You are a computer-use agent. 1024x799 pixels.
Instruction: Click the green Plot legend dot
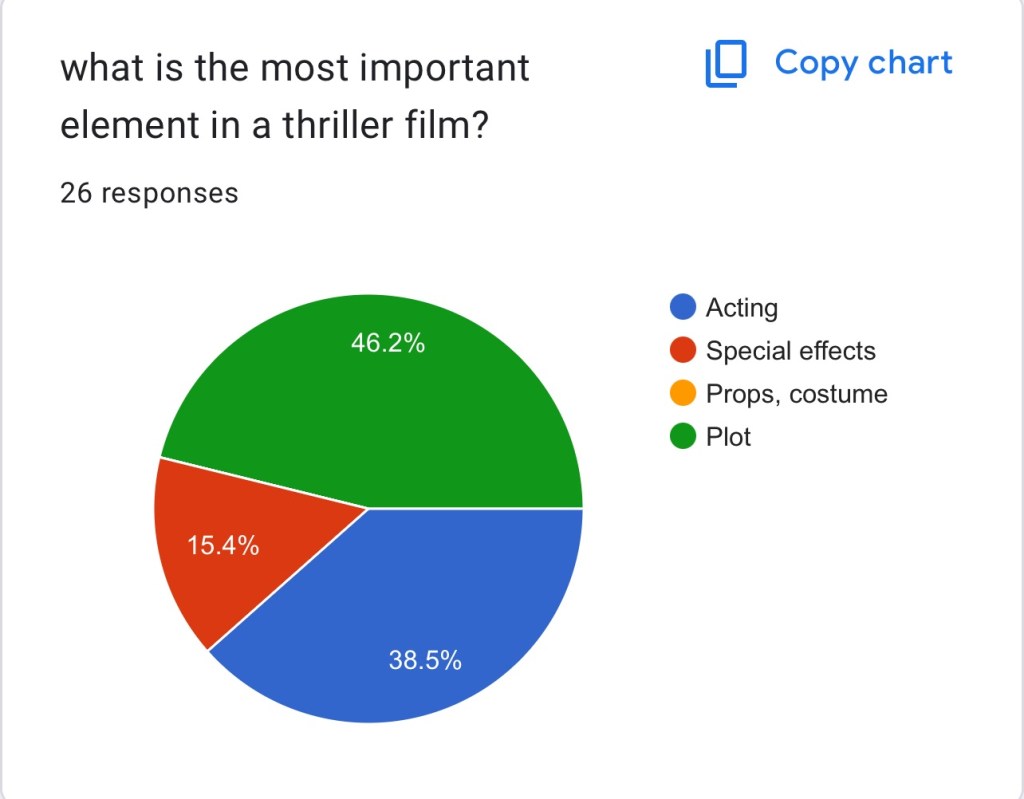coord(683,437)
